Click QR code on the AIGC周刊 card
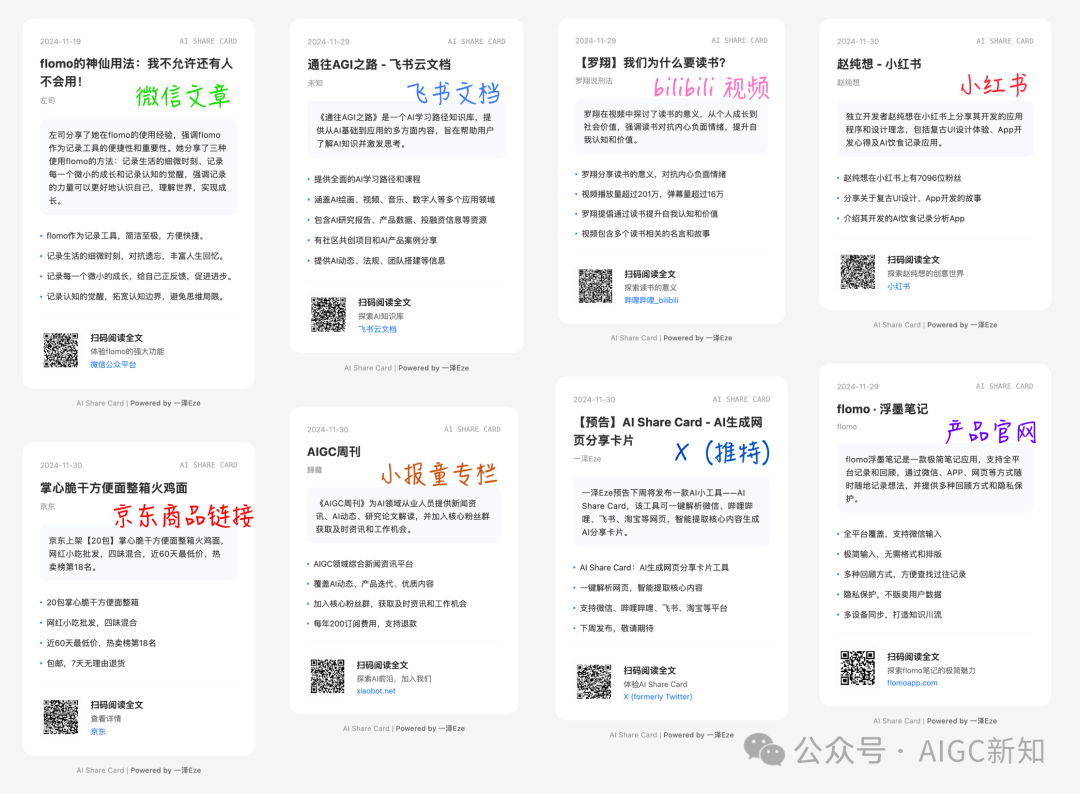Viewport: 1080px width, 794px height. pyautogui.click(x=327, y=676)
